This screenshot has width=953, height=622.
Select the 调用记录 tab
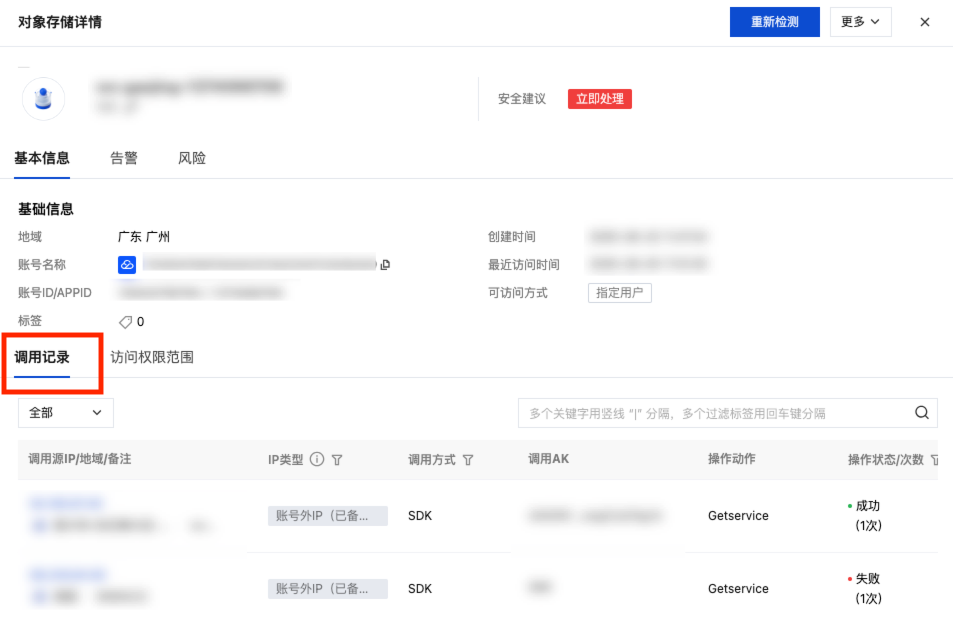point(42,357)
